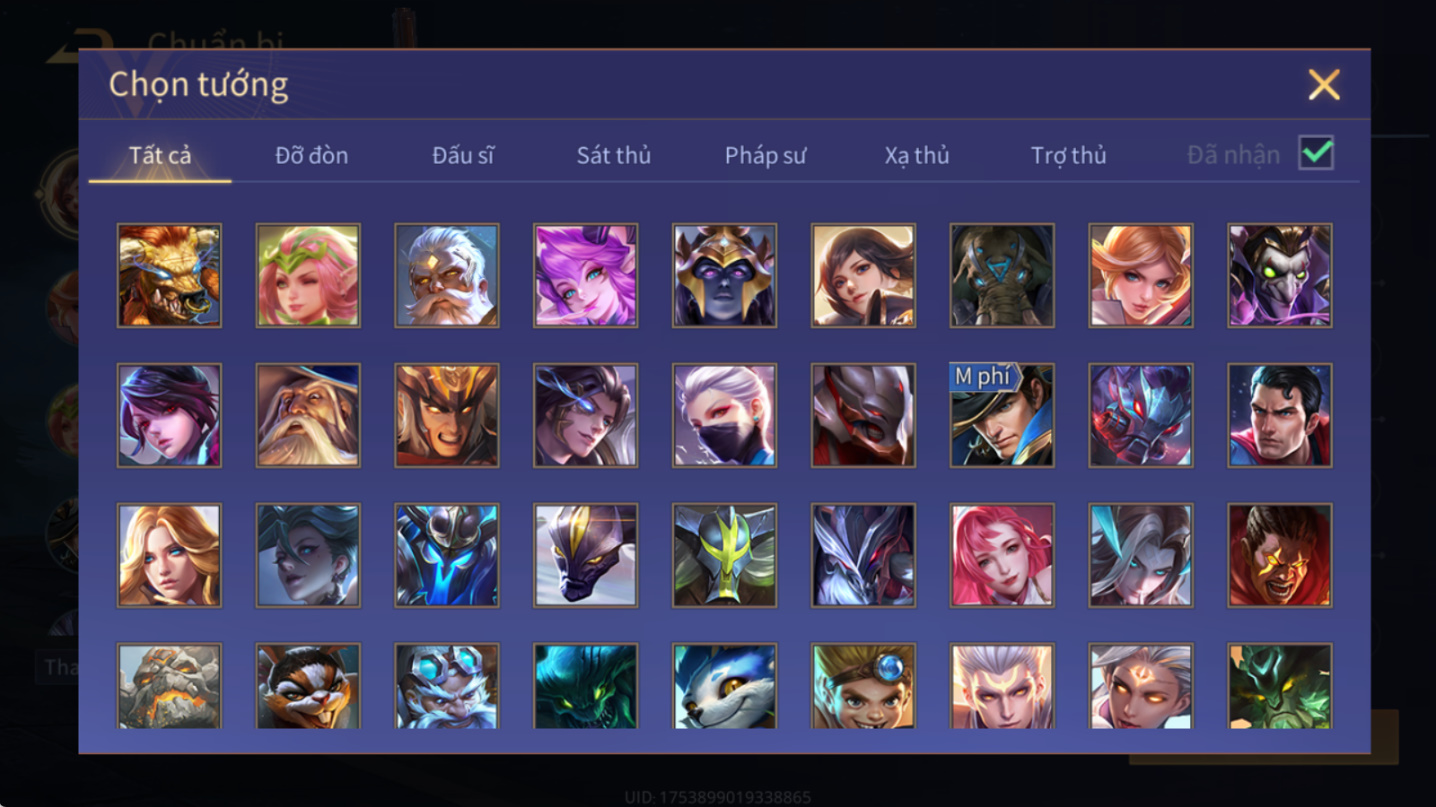Viewport: 1436px width, 807px height.
Task: Open the Sát thủ tab
Action: tap(613, 155)
